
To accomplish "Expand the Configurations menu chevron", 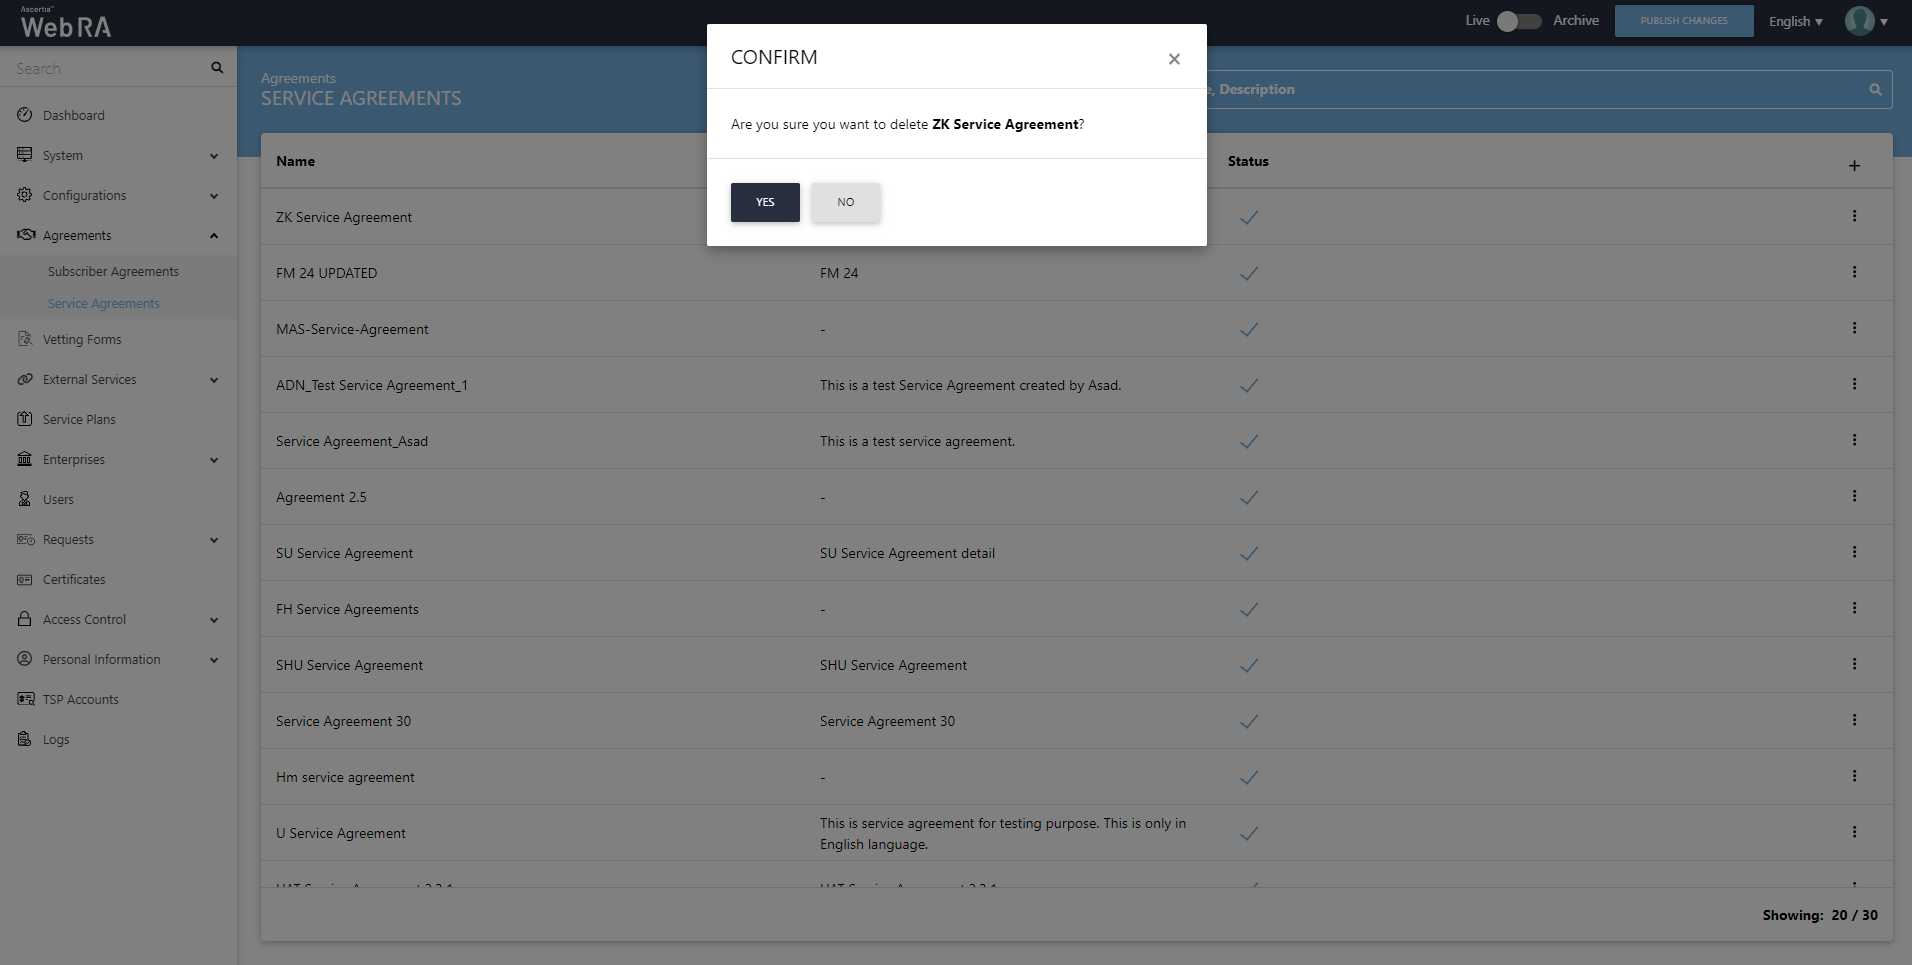I will (x=214, y=196).
